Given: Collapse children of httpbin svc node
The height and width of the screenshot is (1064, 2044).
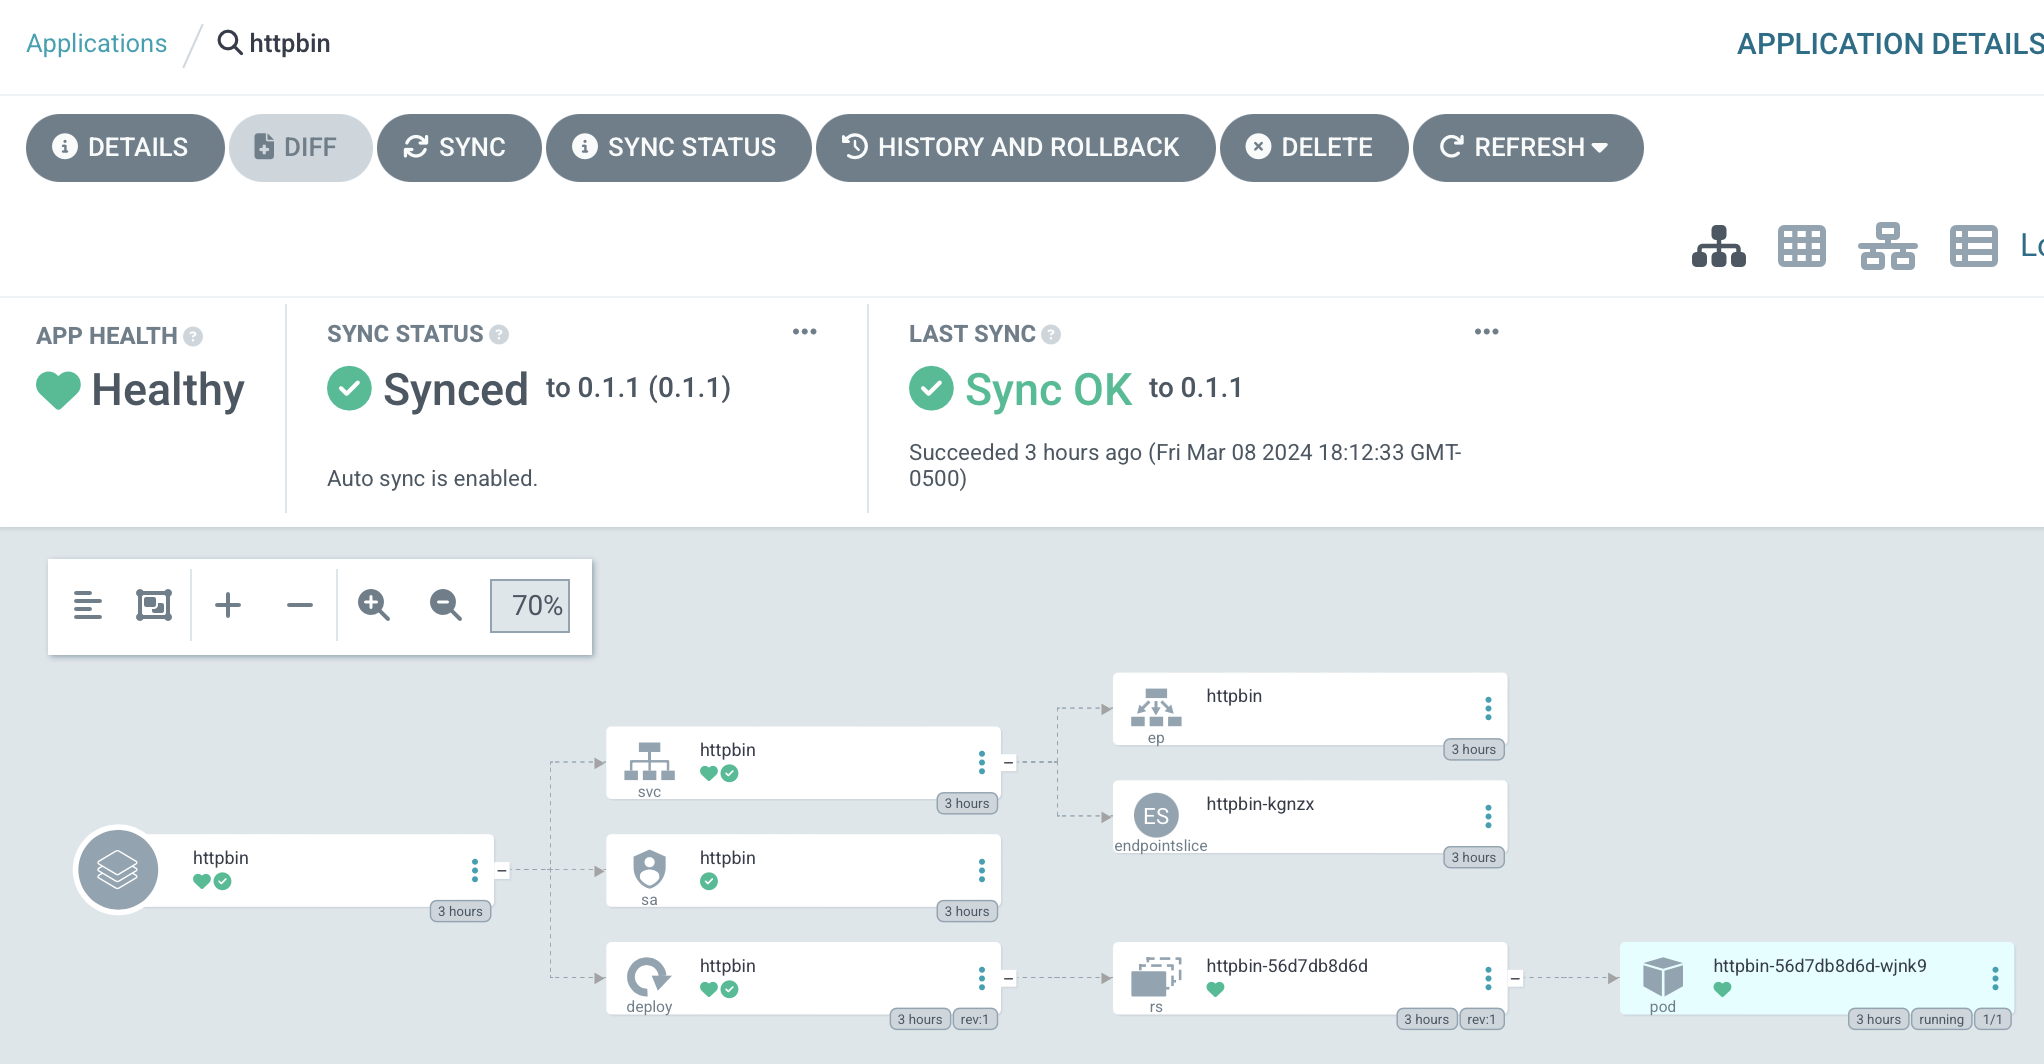Looking at the screenshot, I should [1009, 763].
